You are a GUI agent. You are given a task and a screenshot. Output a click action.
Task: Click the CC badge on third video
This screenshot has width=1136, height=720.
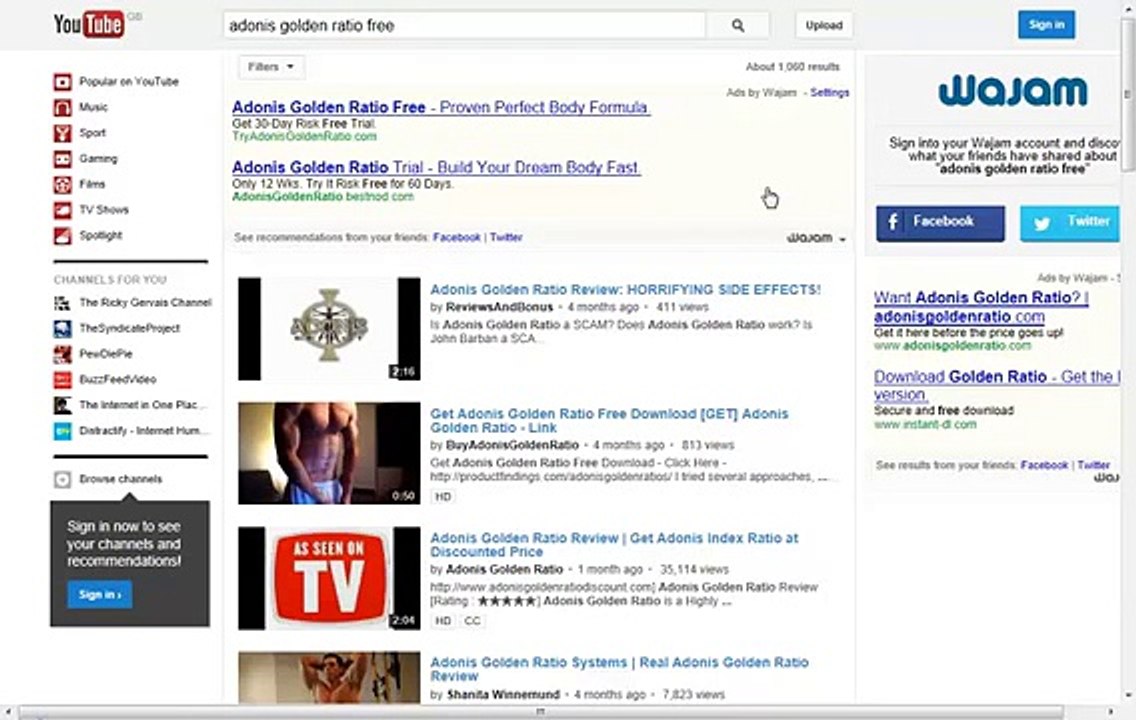(x=472, y=621)
